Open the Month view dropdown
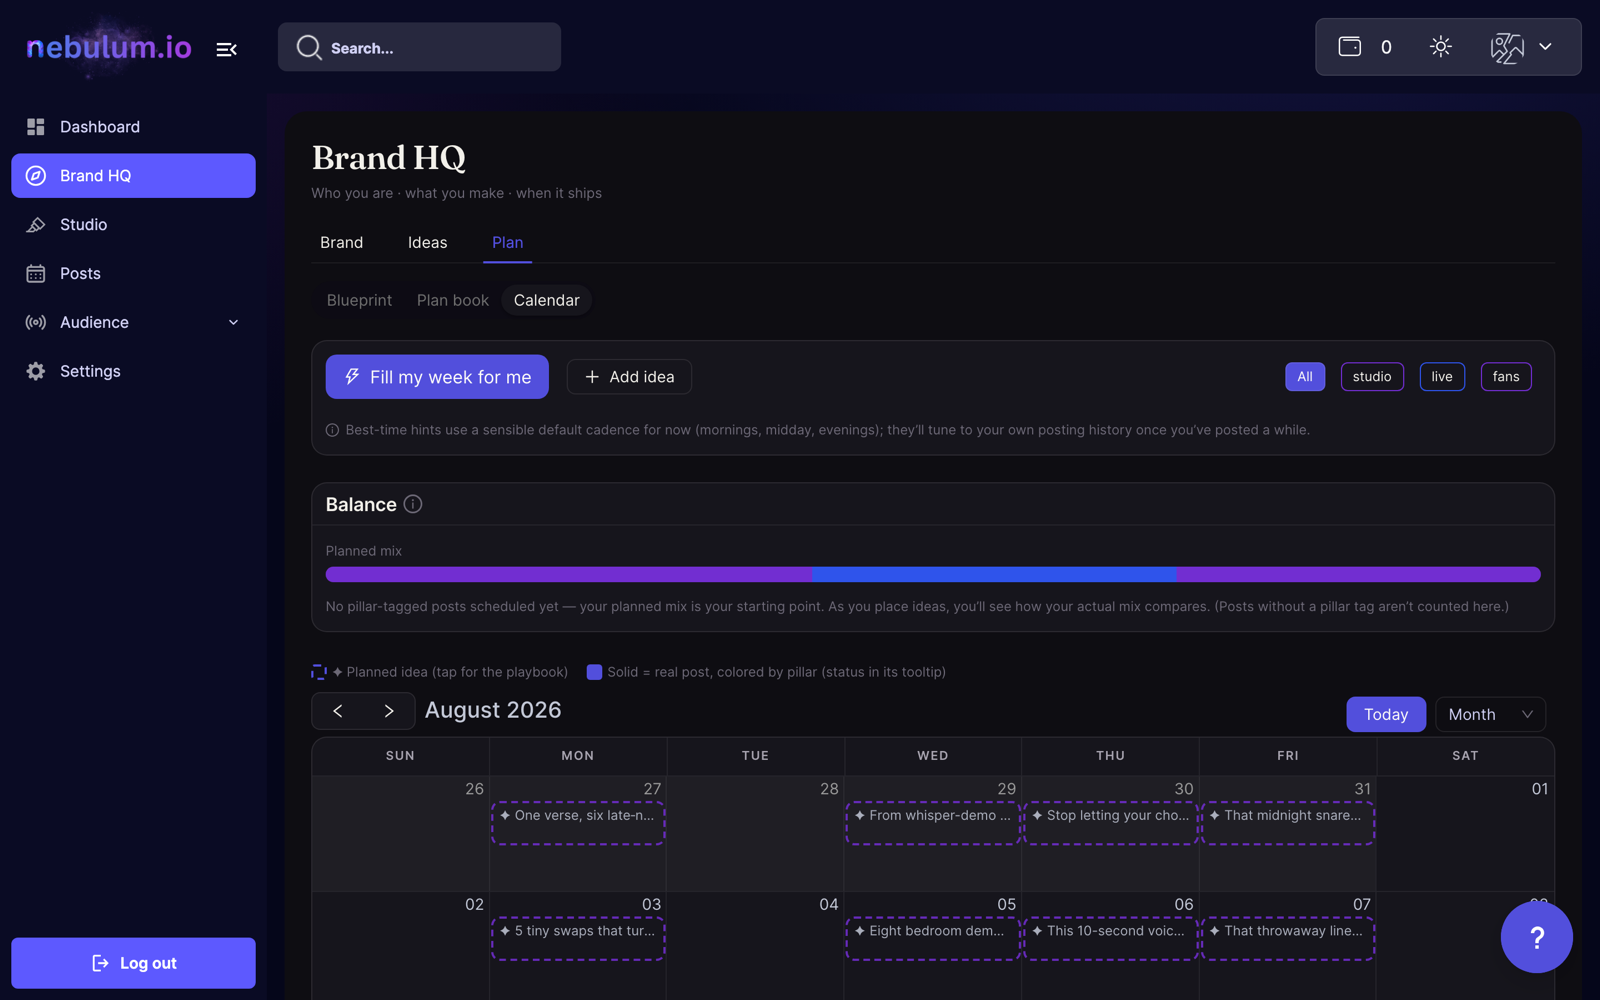1600x1000 pixels. click(x=1490, y=715)
